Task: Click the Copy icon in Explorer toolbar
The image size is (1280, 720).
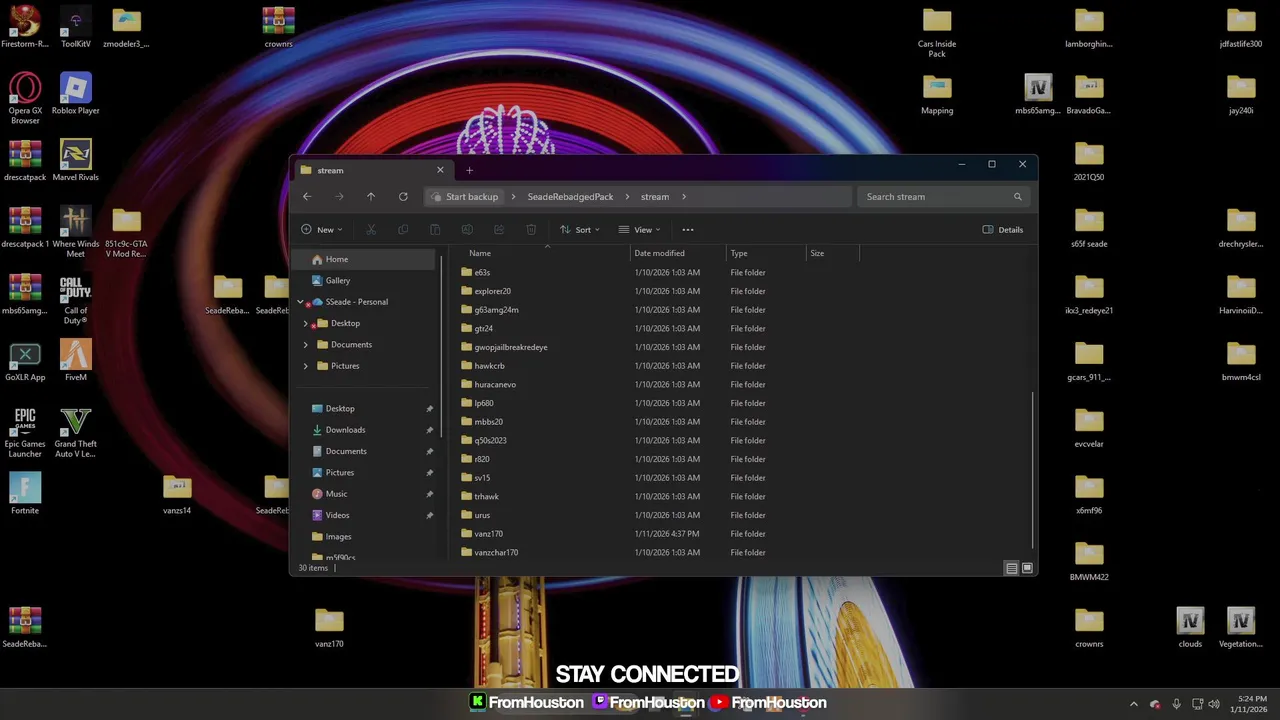Action: pos(403,230)
